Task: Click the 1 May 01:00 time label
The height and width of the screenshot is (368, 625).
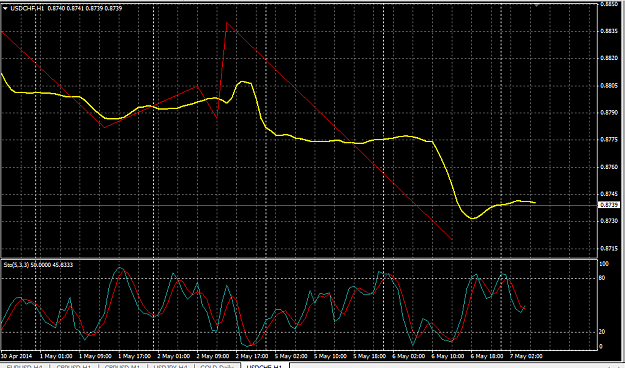Action: [x=57, y=356]
